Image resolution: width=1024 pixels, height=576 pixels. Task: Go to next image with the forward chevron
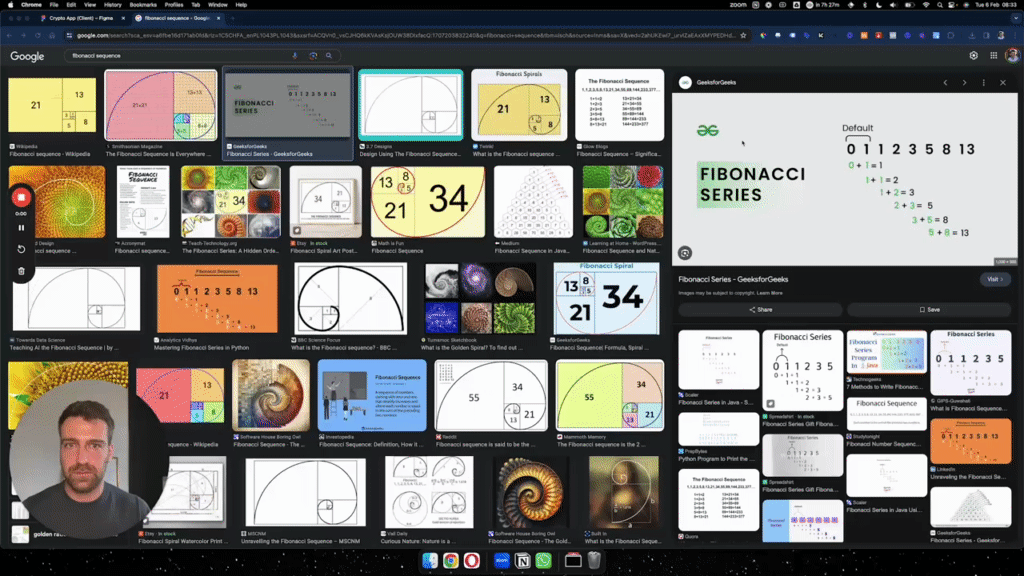click(964, 83)
